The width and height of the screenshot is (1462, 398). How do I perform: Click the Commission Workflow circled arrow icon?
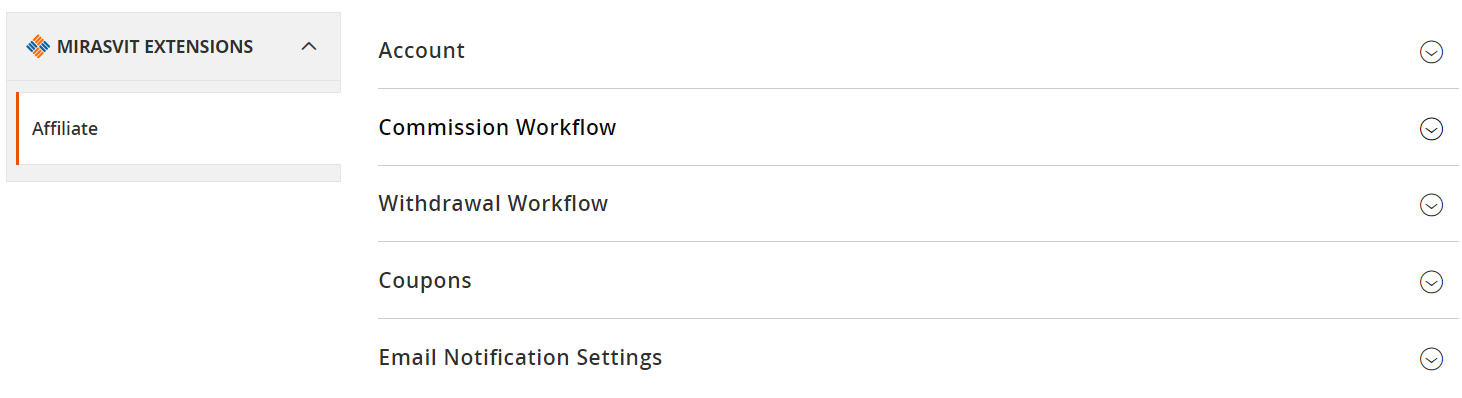click(x=1431, y=129)
